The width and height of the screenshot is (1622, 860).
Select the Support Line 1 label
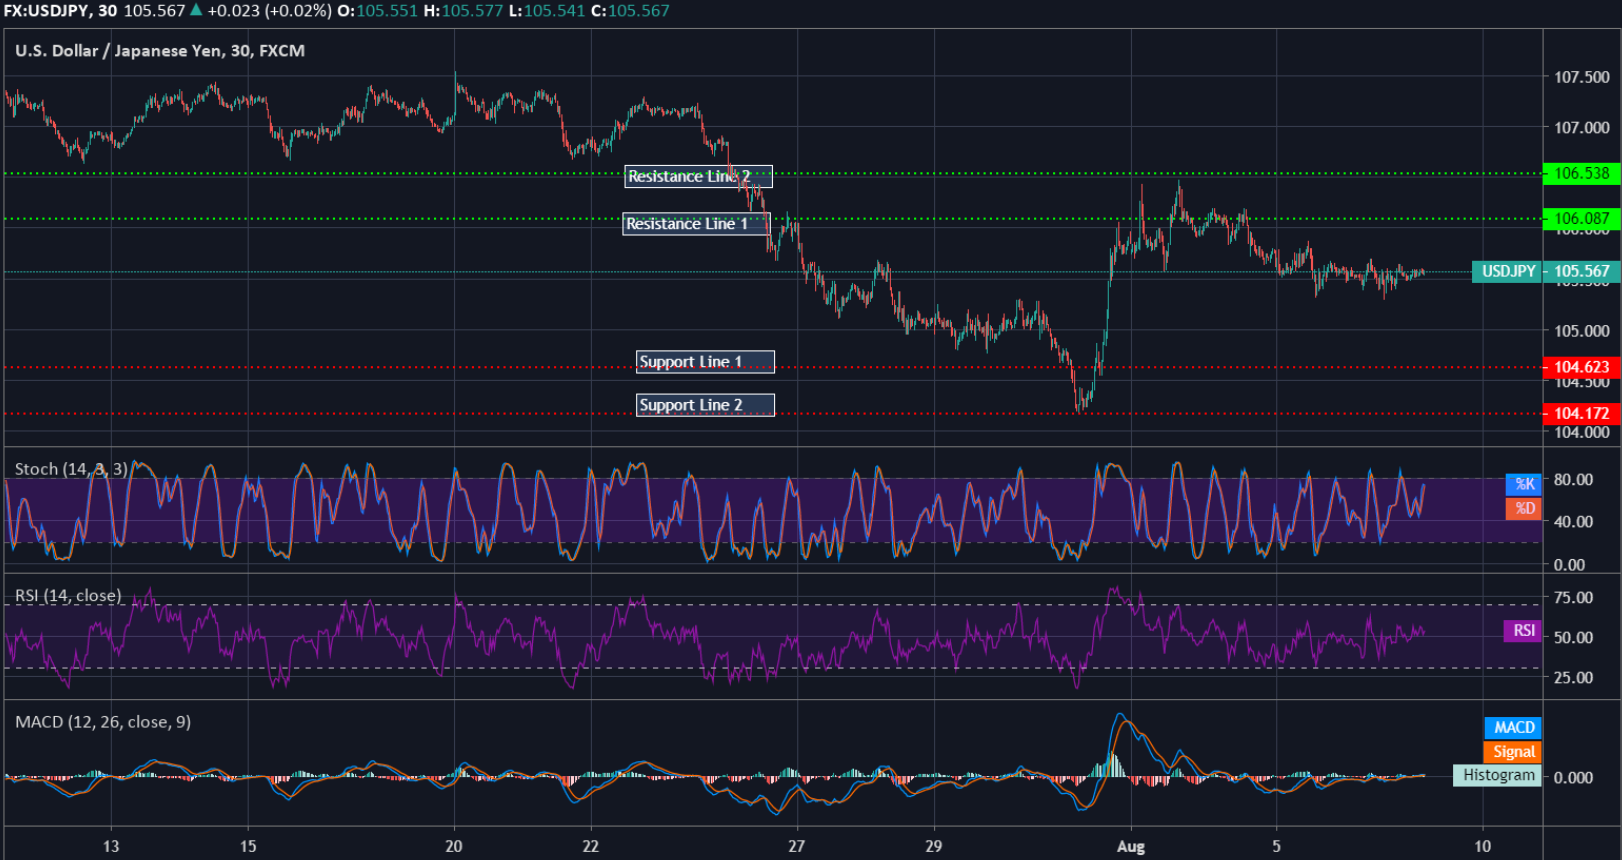705,362
